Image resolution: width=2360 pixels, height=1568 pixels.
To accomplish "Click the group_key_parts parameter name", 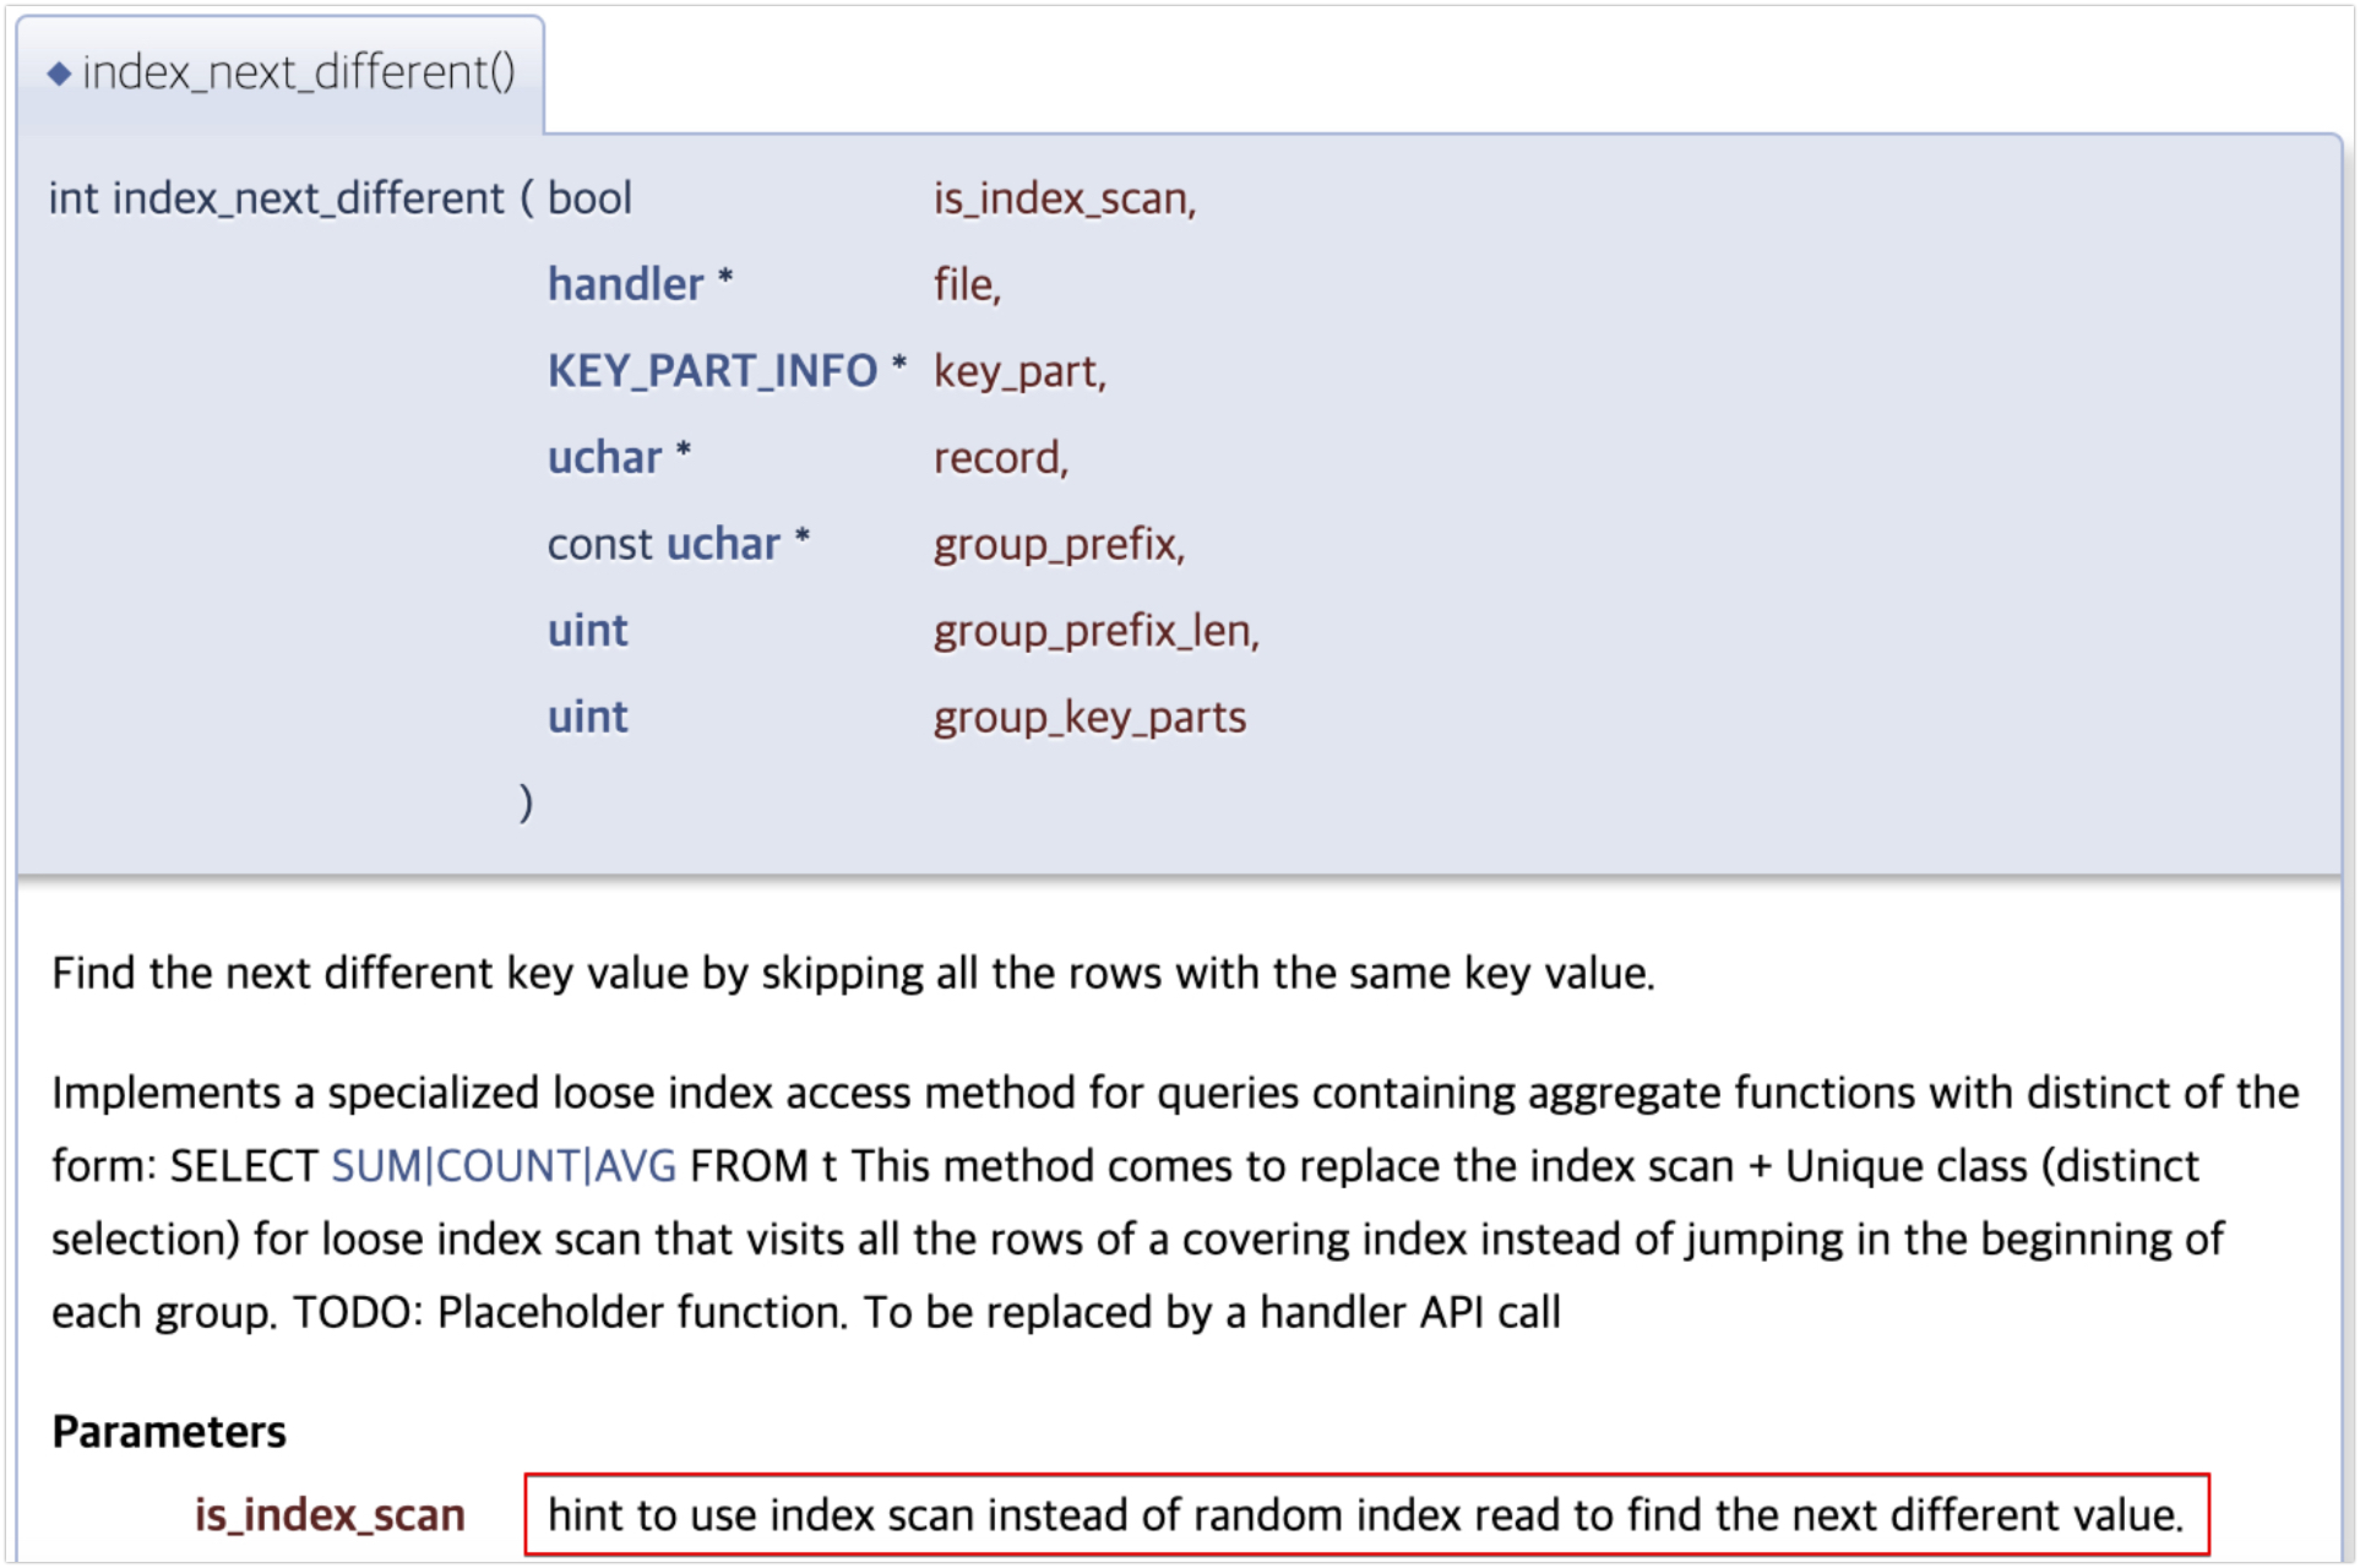I will tap(1090, 718).
